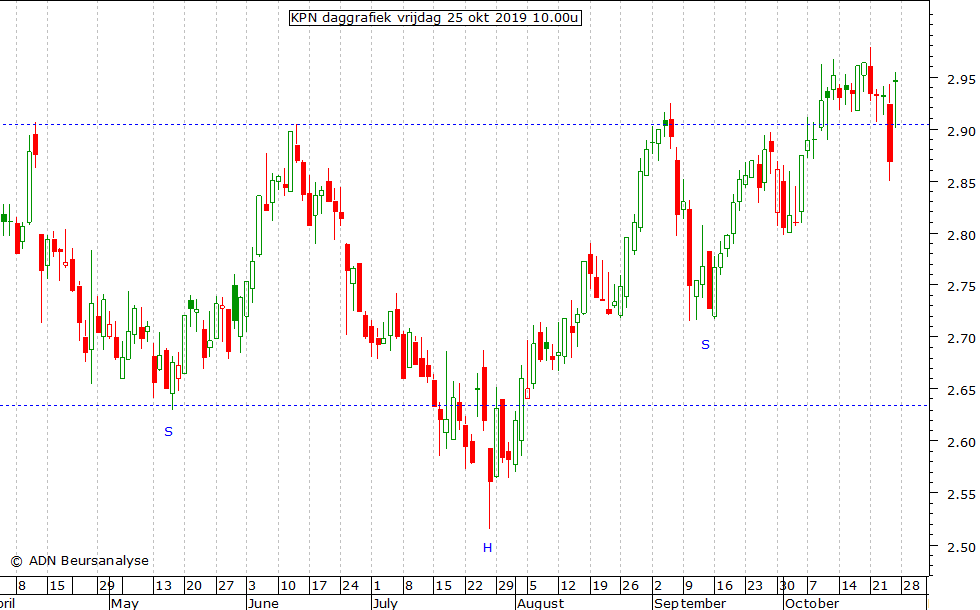
Task: Click the date label 5 in August
Action: coord(532,586)
